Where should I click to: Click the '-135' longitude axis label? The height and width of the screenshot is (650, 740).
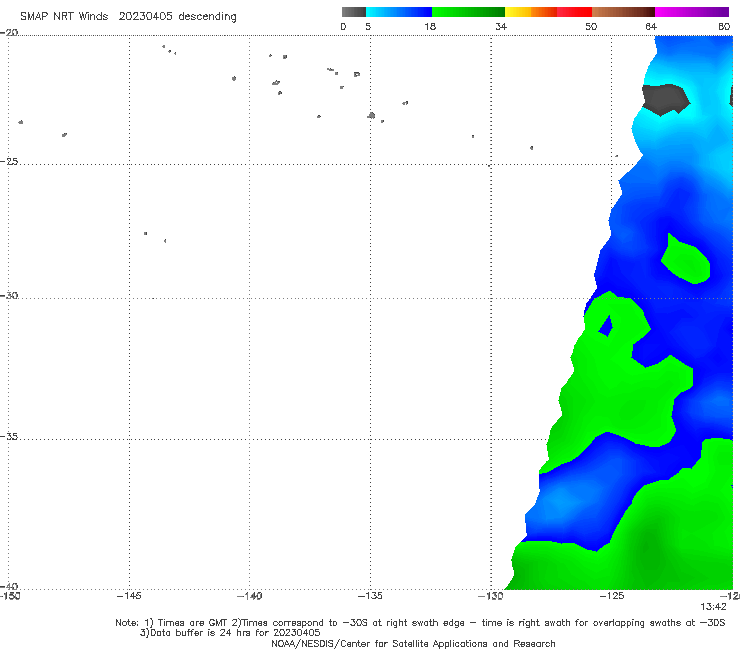(370, 596)
